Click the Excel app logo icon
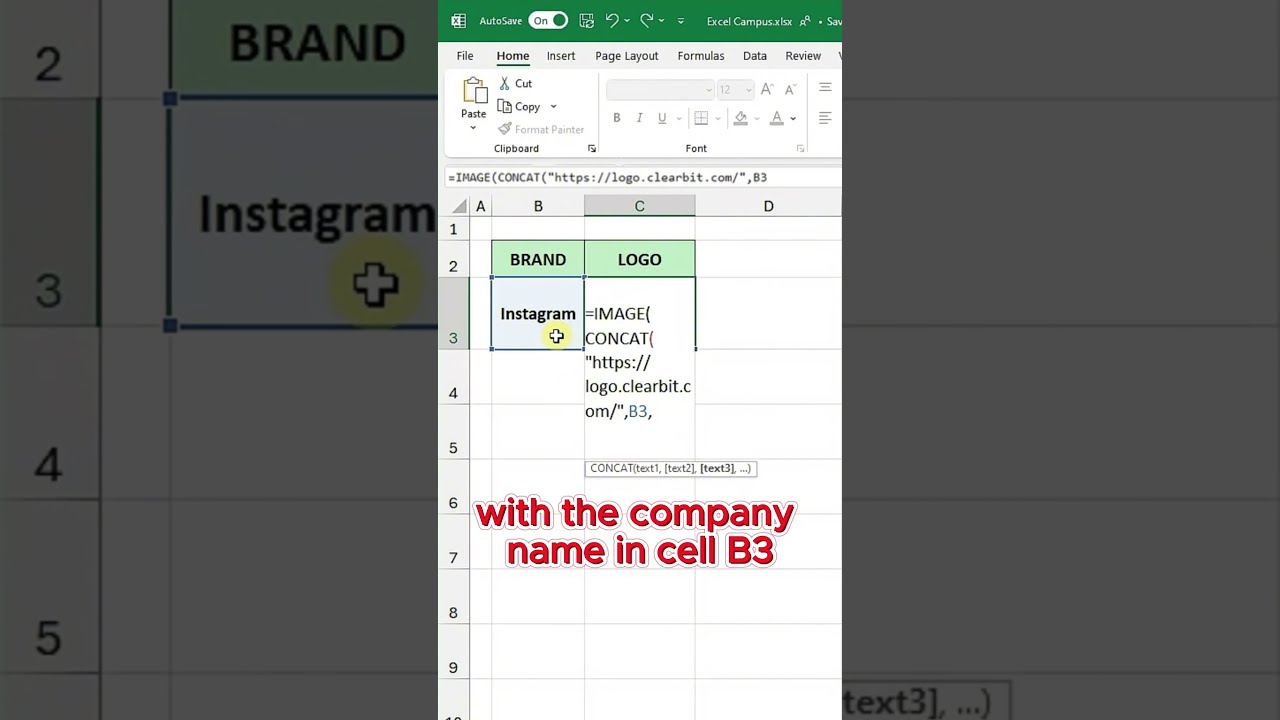 [459, 20]
